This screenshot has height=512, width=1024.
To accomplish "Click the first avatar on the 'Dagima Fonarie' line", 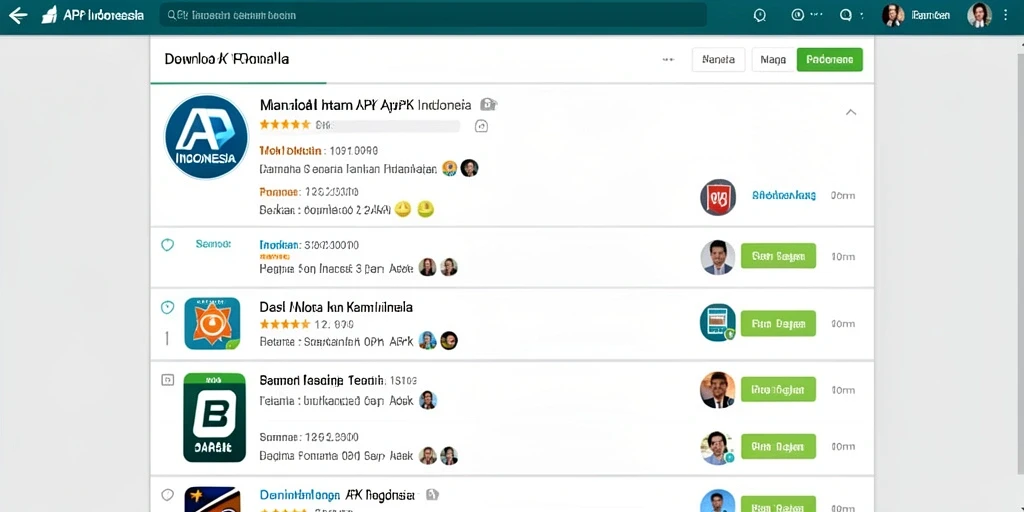I will click(428, 456).
